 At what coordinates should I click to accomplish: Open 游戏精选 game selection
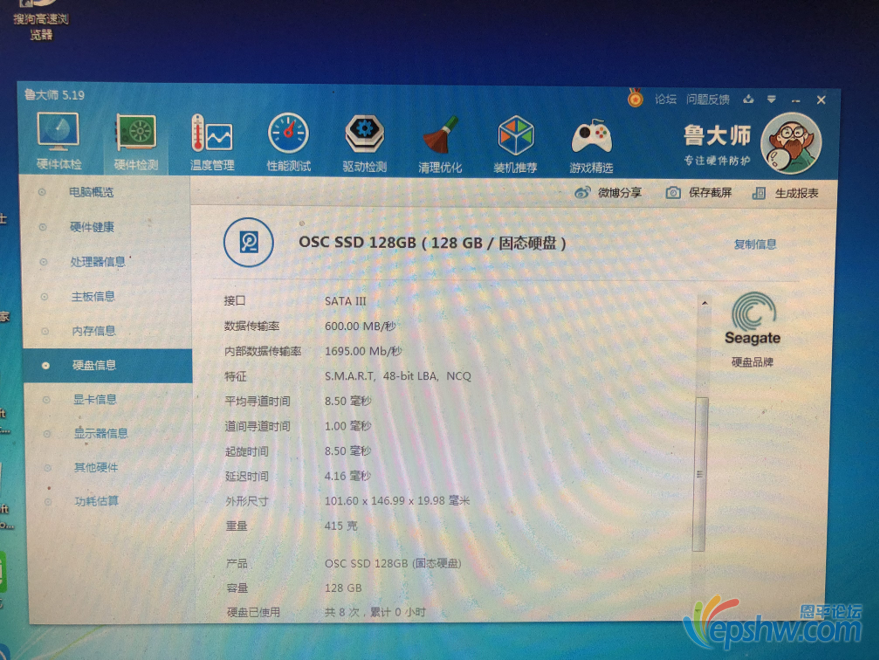[x=591, y=145]
